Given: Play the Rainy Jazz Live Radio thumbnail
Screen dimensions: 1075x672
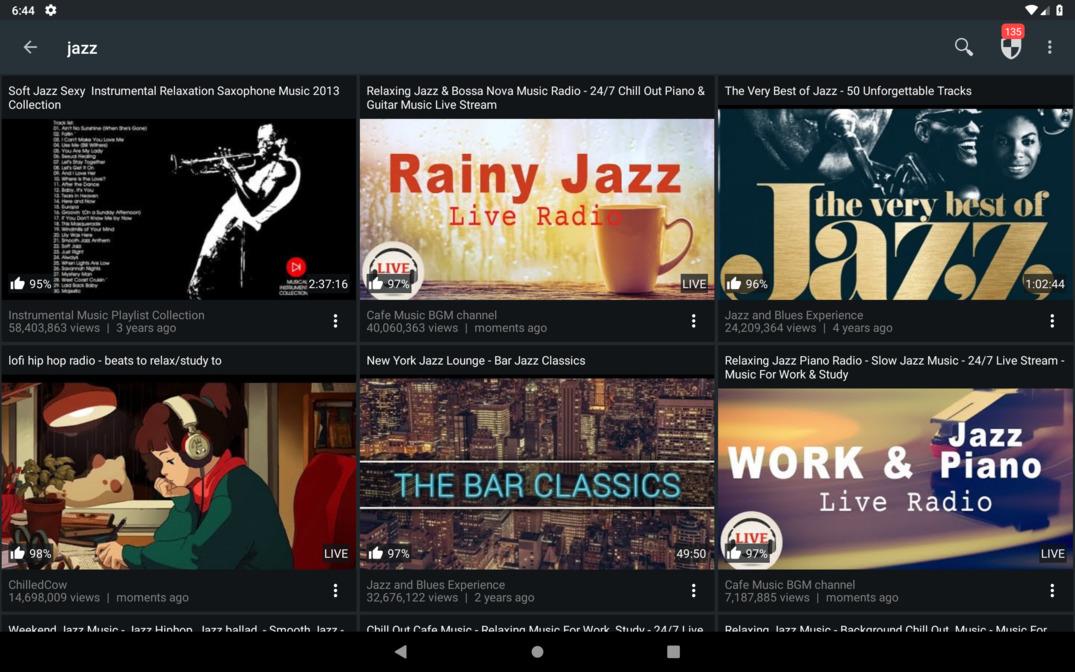Looking at the screenshot, I should coord(537,209).
